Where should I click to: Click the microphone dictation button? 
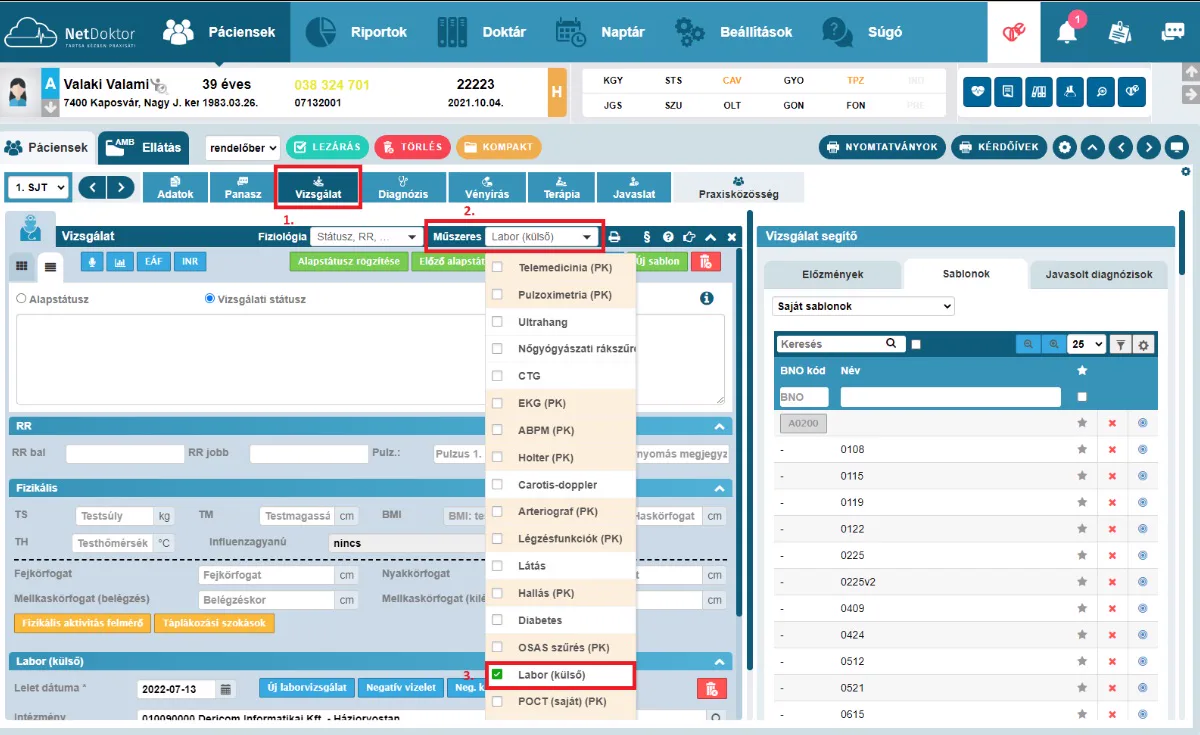click(93, 262)
